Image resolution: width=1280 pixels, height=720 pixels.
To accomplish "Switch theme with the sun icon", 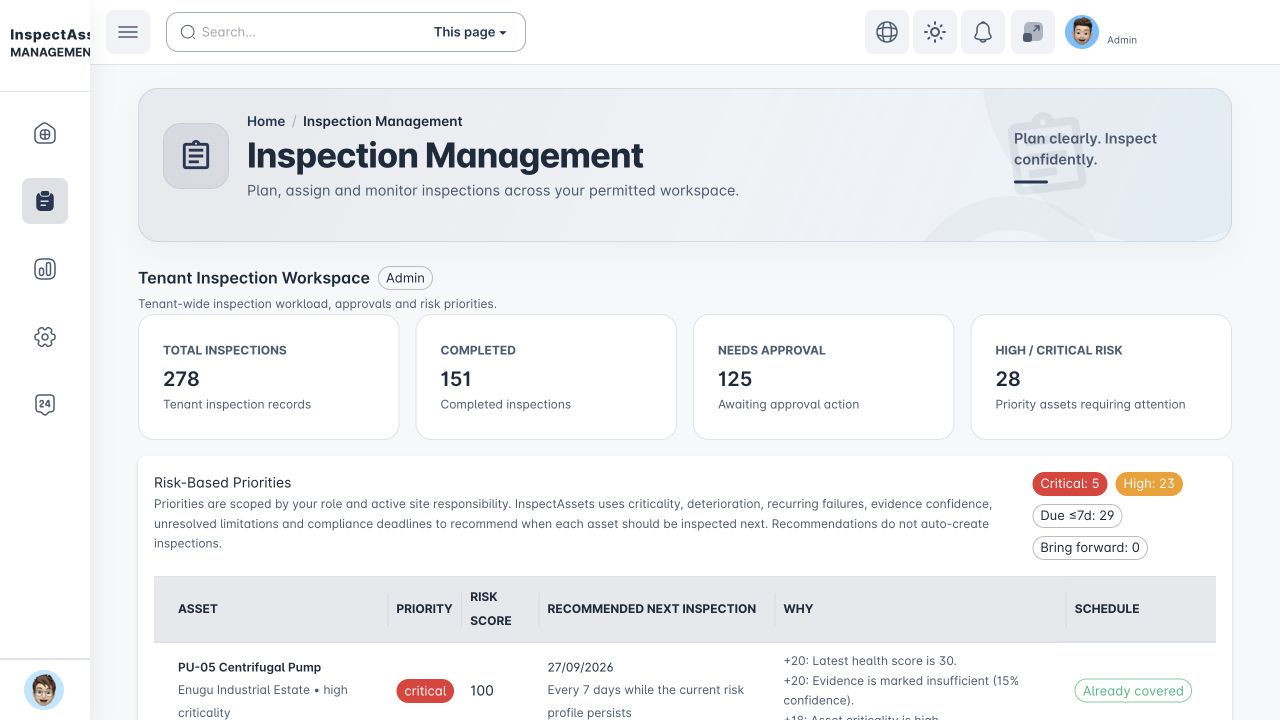I will coord(935,32).
